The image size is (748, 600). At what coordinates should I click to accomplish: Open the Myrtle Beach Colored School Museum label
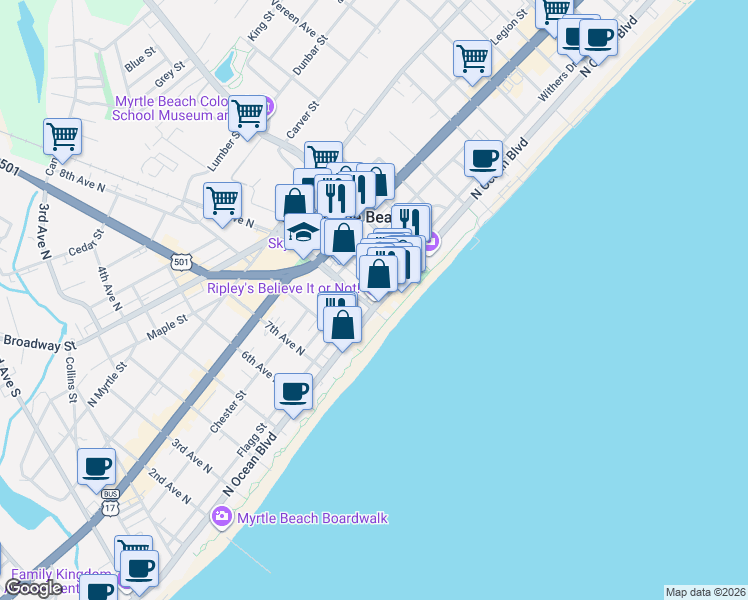[x=171, y=108]
